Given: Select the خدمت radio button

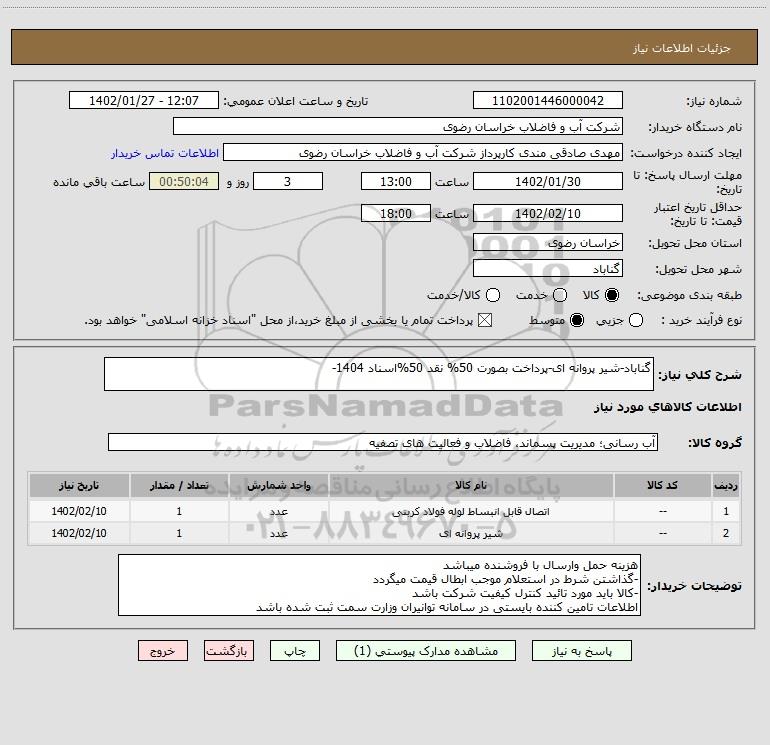Looking at the screenshot, I should [x=560, y=295].
